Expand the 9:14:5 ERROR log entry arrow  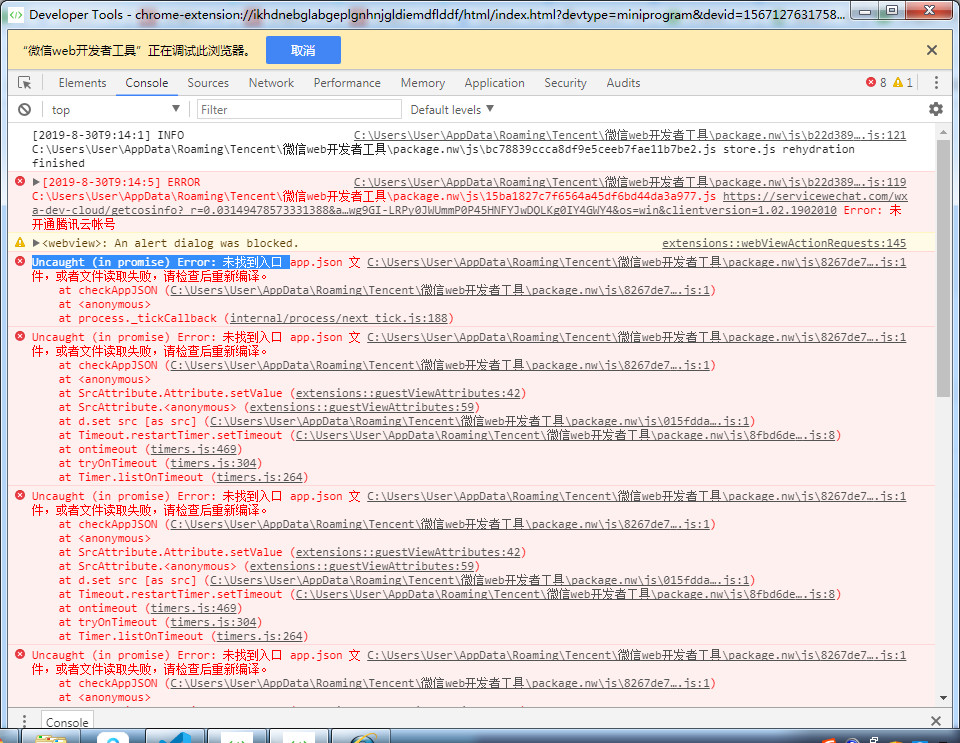click(36, 182)
